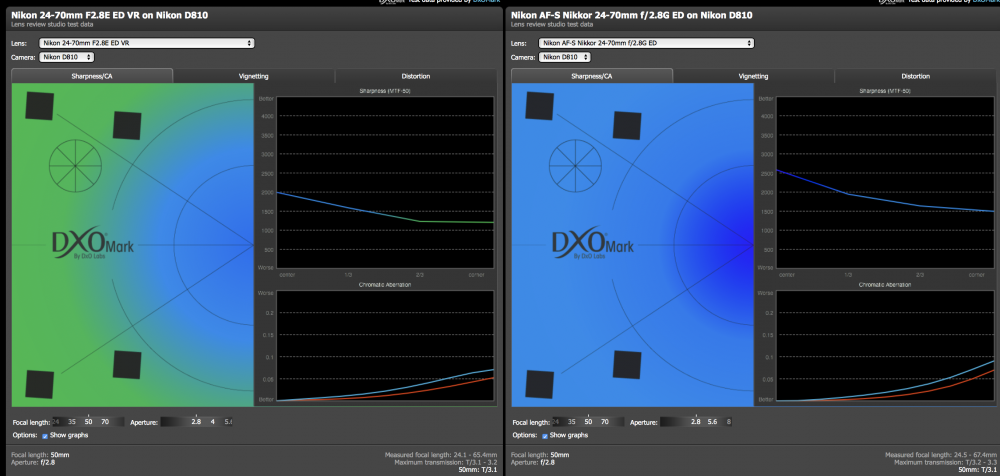This screenshot has width=1000, height=476.
Task: Set focal length to 70 in the F2.8E ED VR panel
Action: click(x=105, y=422)
